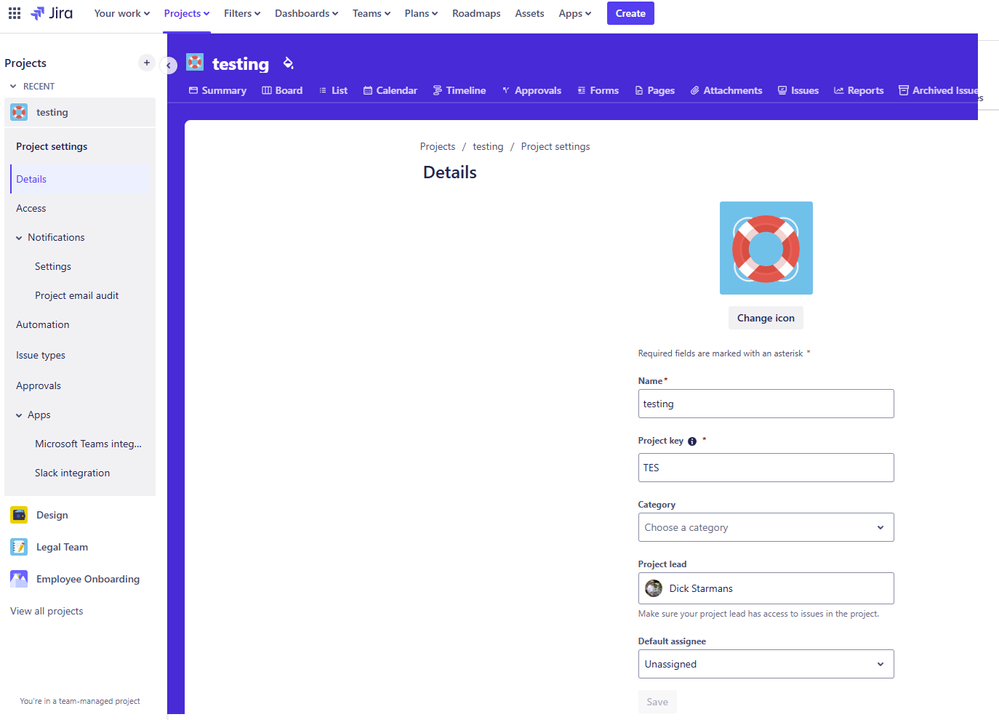Open notification Settings in sidebar

click(x=53, y=266)
